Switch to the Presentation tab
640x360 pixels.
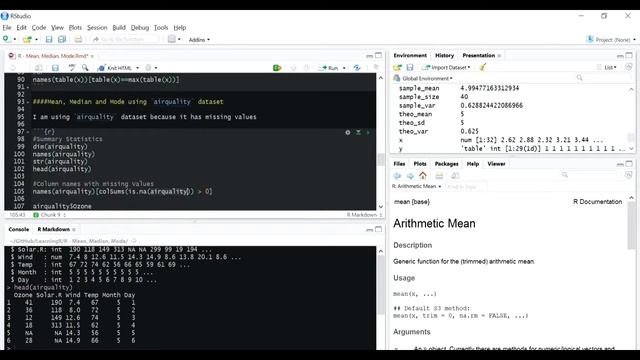[478, 56]
